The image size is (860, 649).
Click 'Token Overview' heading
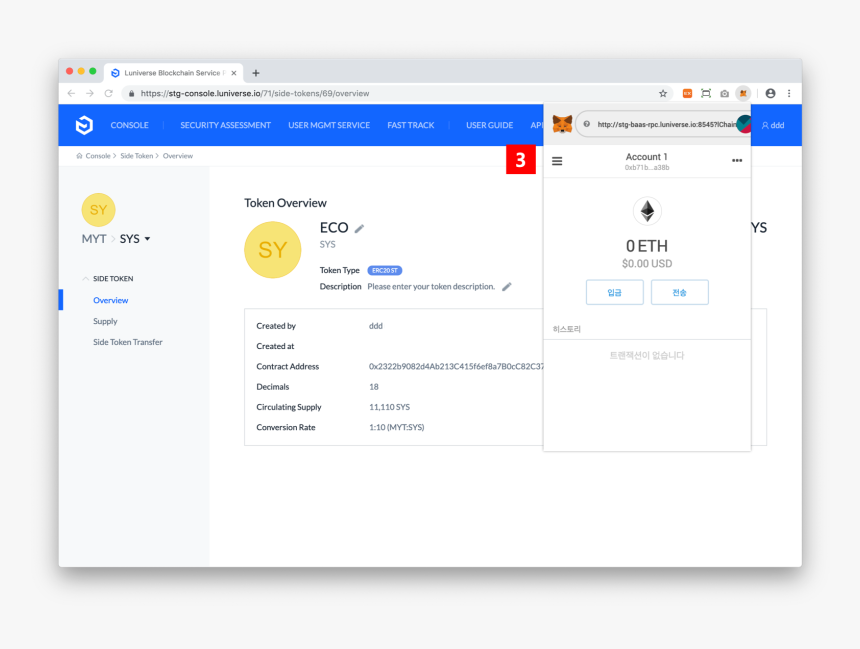tap(285, 203)
